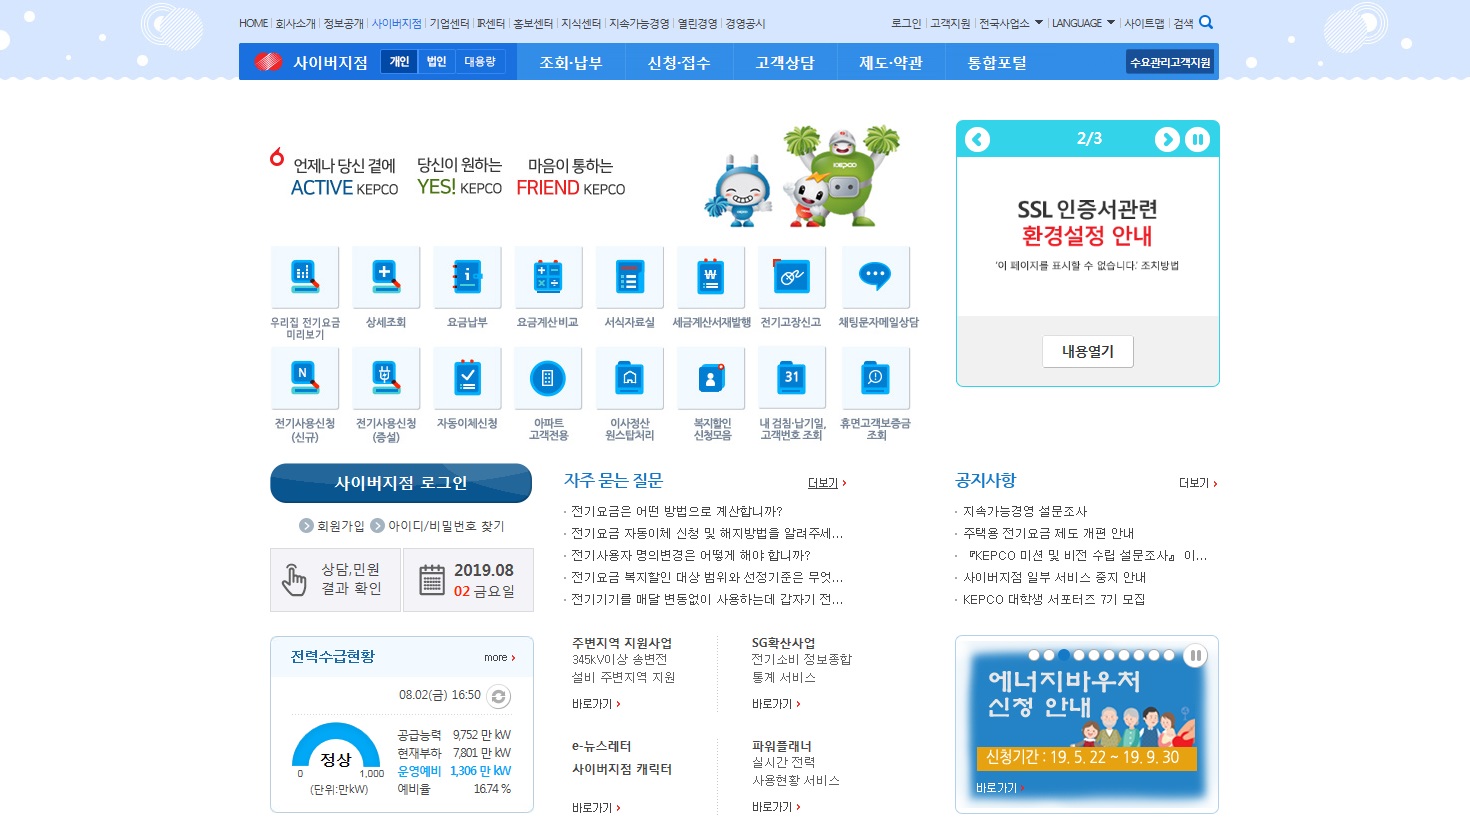1470x821 pixels.
Task: Open 전기사용신청(신규) icon
Action: point(305,378)
